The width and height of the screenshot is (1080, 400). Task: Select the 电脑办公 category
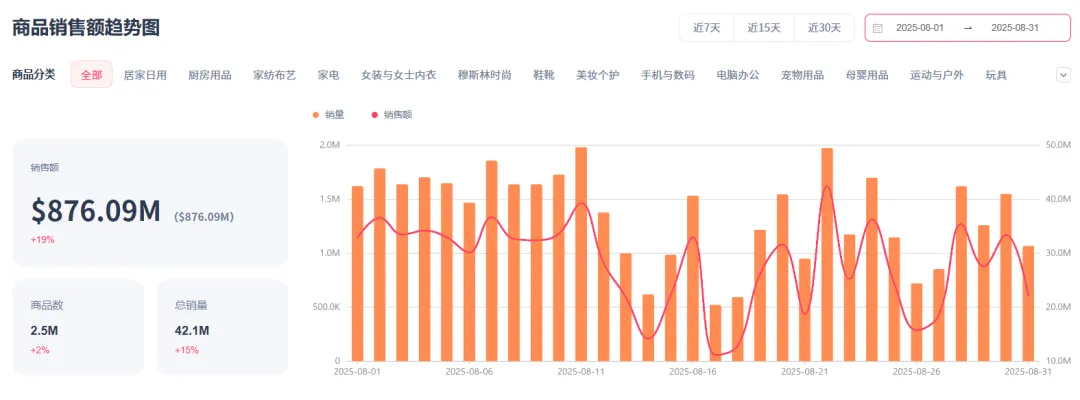[x=738, y=75]
